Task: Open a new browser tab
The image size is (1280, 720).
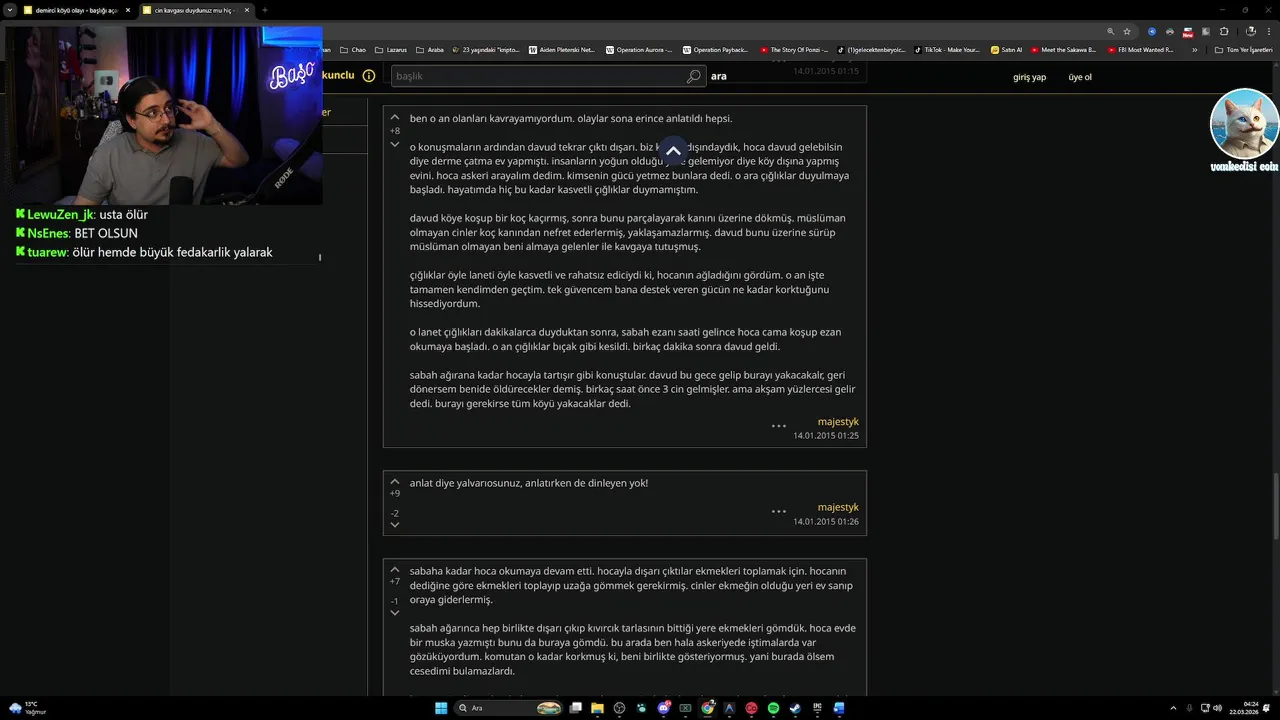Action: tap(264, 10)
